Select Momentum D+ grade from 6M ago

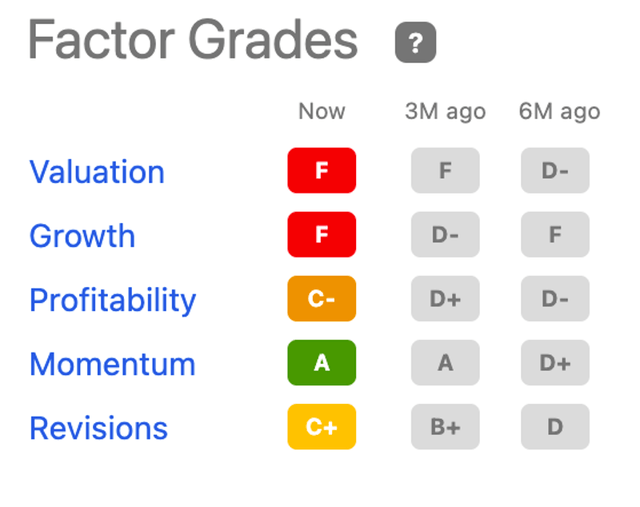click(555, 362)
